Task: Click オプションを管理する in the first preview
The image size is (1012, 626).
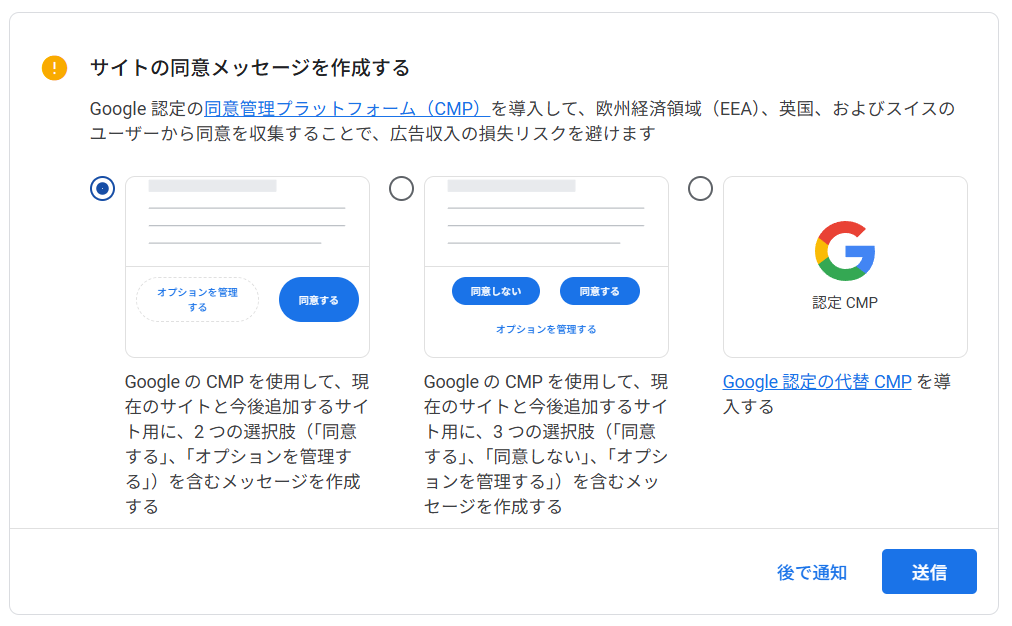Action: pyautogui.click(x=197, y=299)
